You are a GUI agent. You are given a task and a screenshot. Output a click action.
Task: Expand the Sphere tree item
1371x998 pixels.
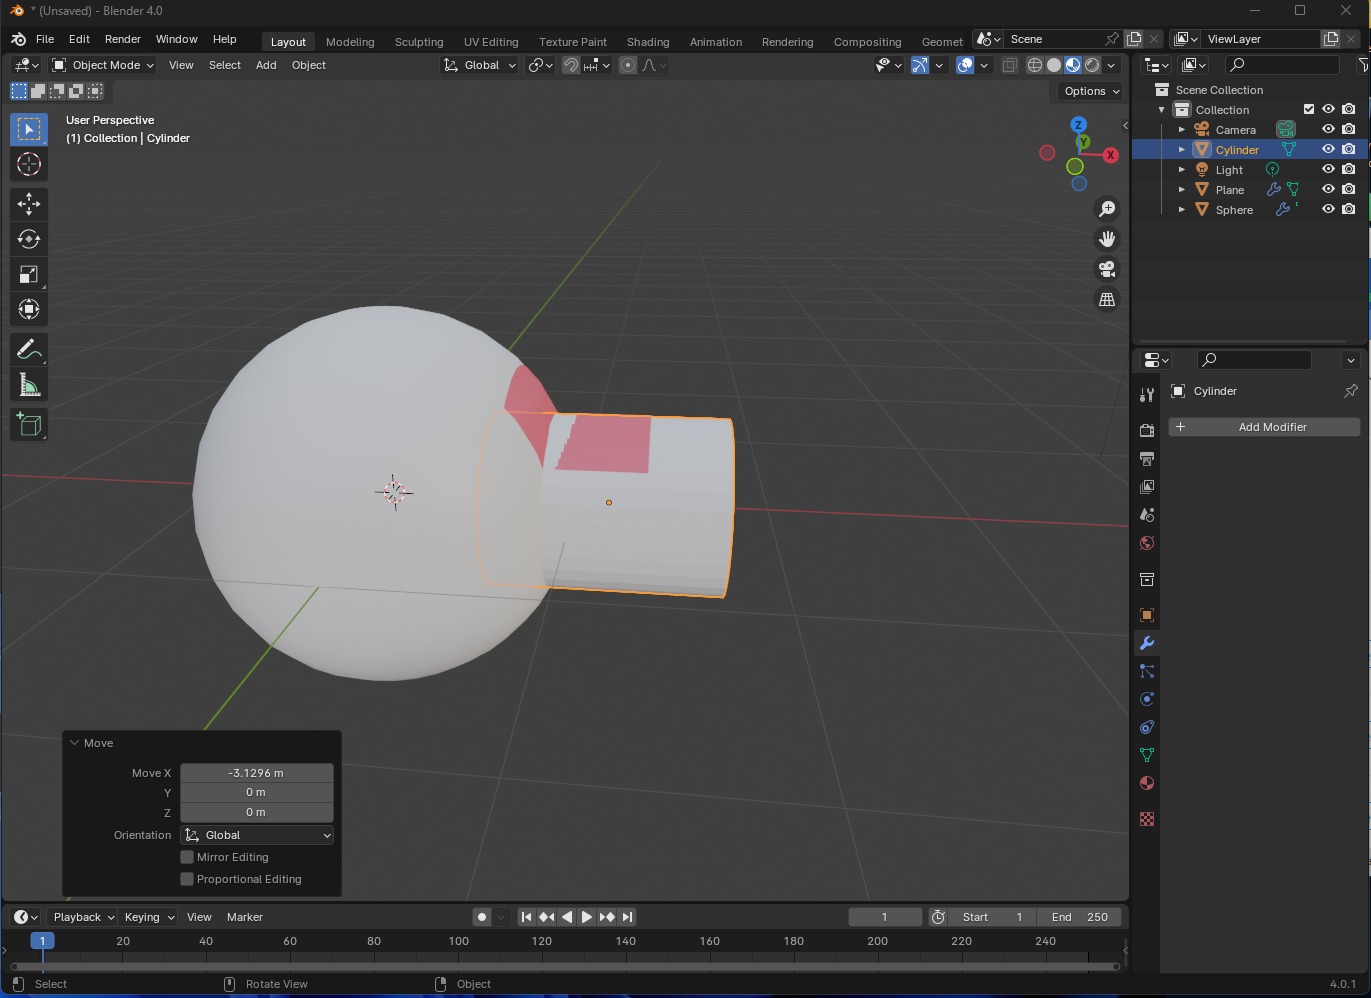click(1181, 209)
